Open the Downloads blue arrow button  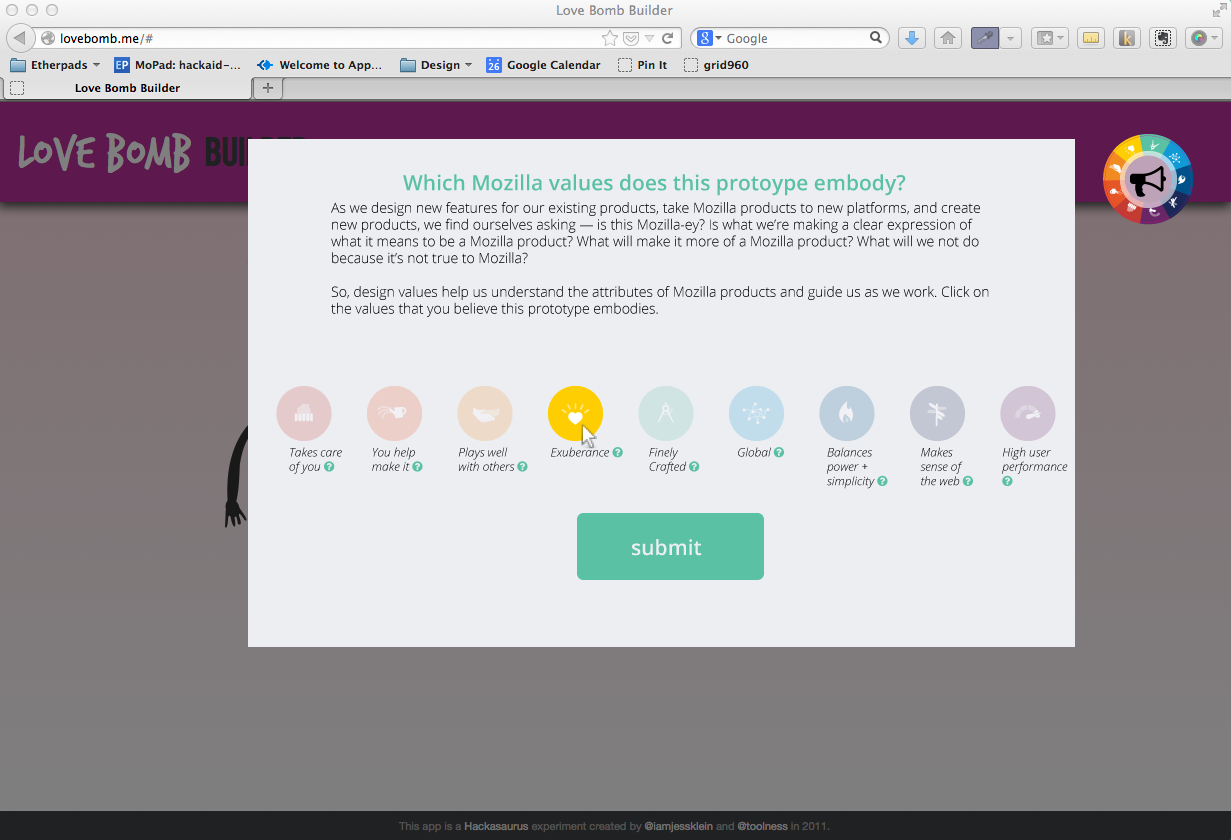click(911, 38)
